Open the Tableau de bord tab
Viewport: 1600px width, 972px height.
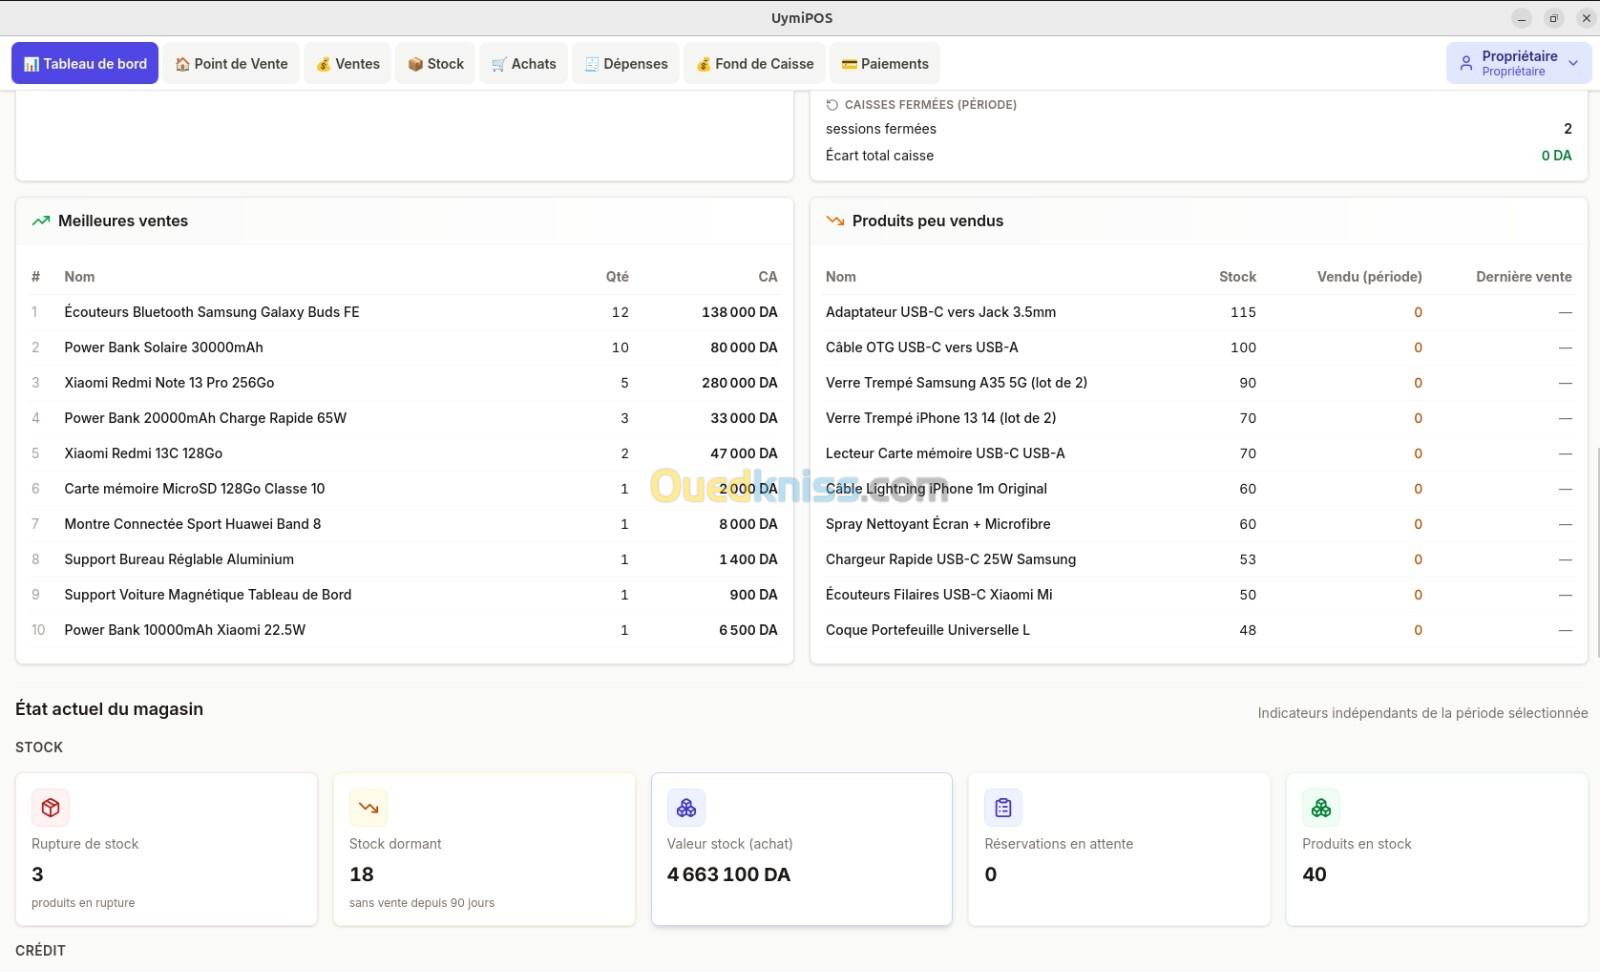click(85, 63)
